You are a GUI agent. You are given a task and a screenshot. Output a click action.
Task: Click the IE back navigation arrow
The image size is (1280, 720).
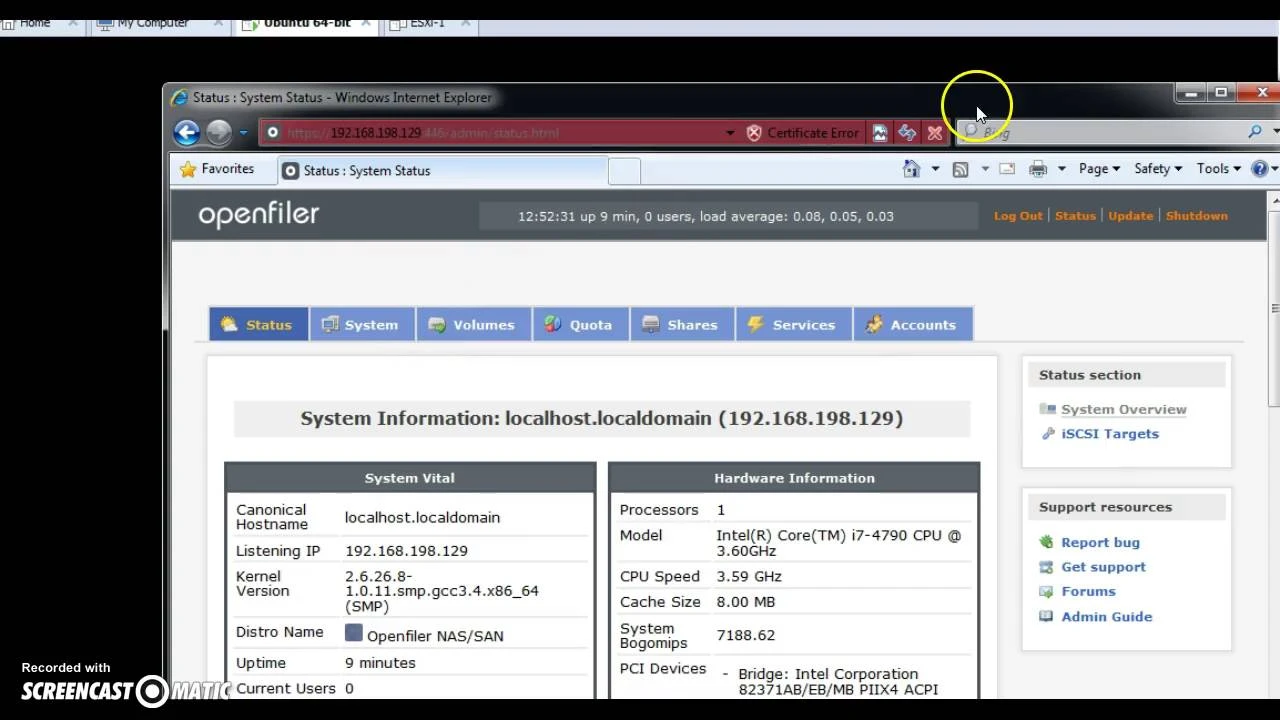(x=187, y=132)
